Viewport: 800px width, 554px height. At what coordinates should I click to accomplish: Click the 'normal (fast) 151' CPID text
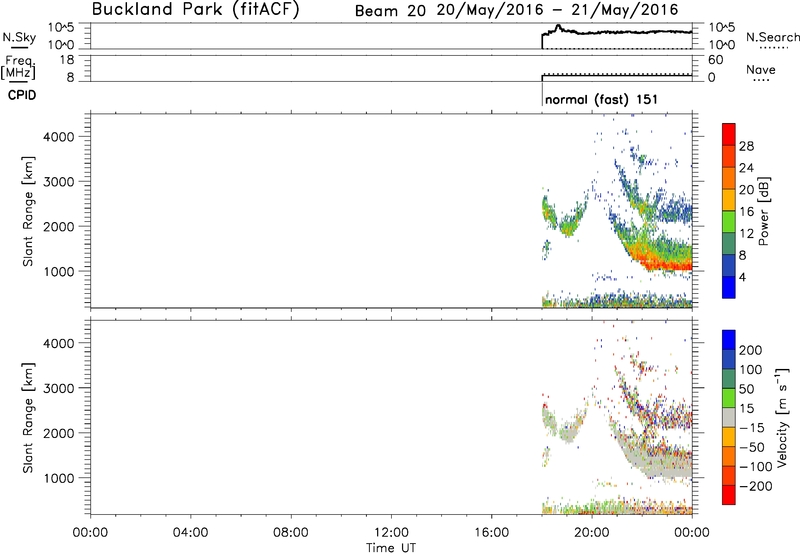pos(602,99)
